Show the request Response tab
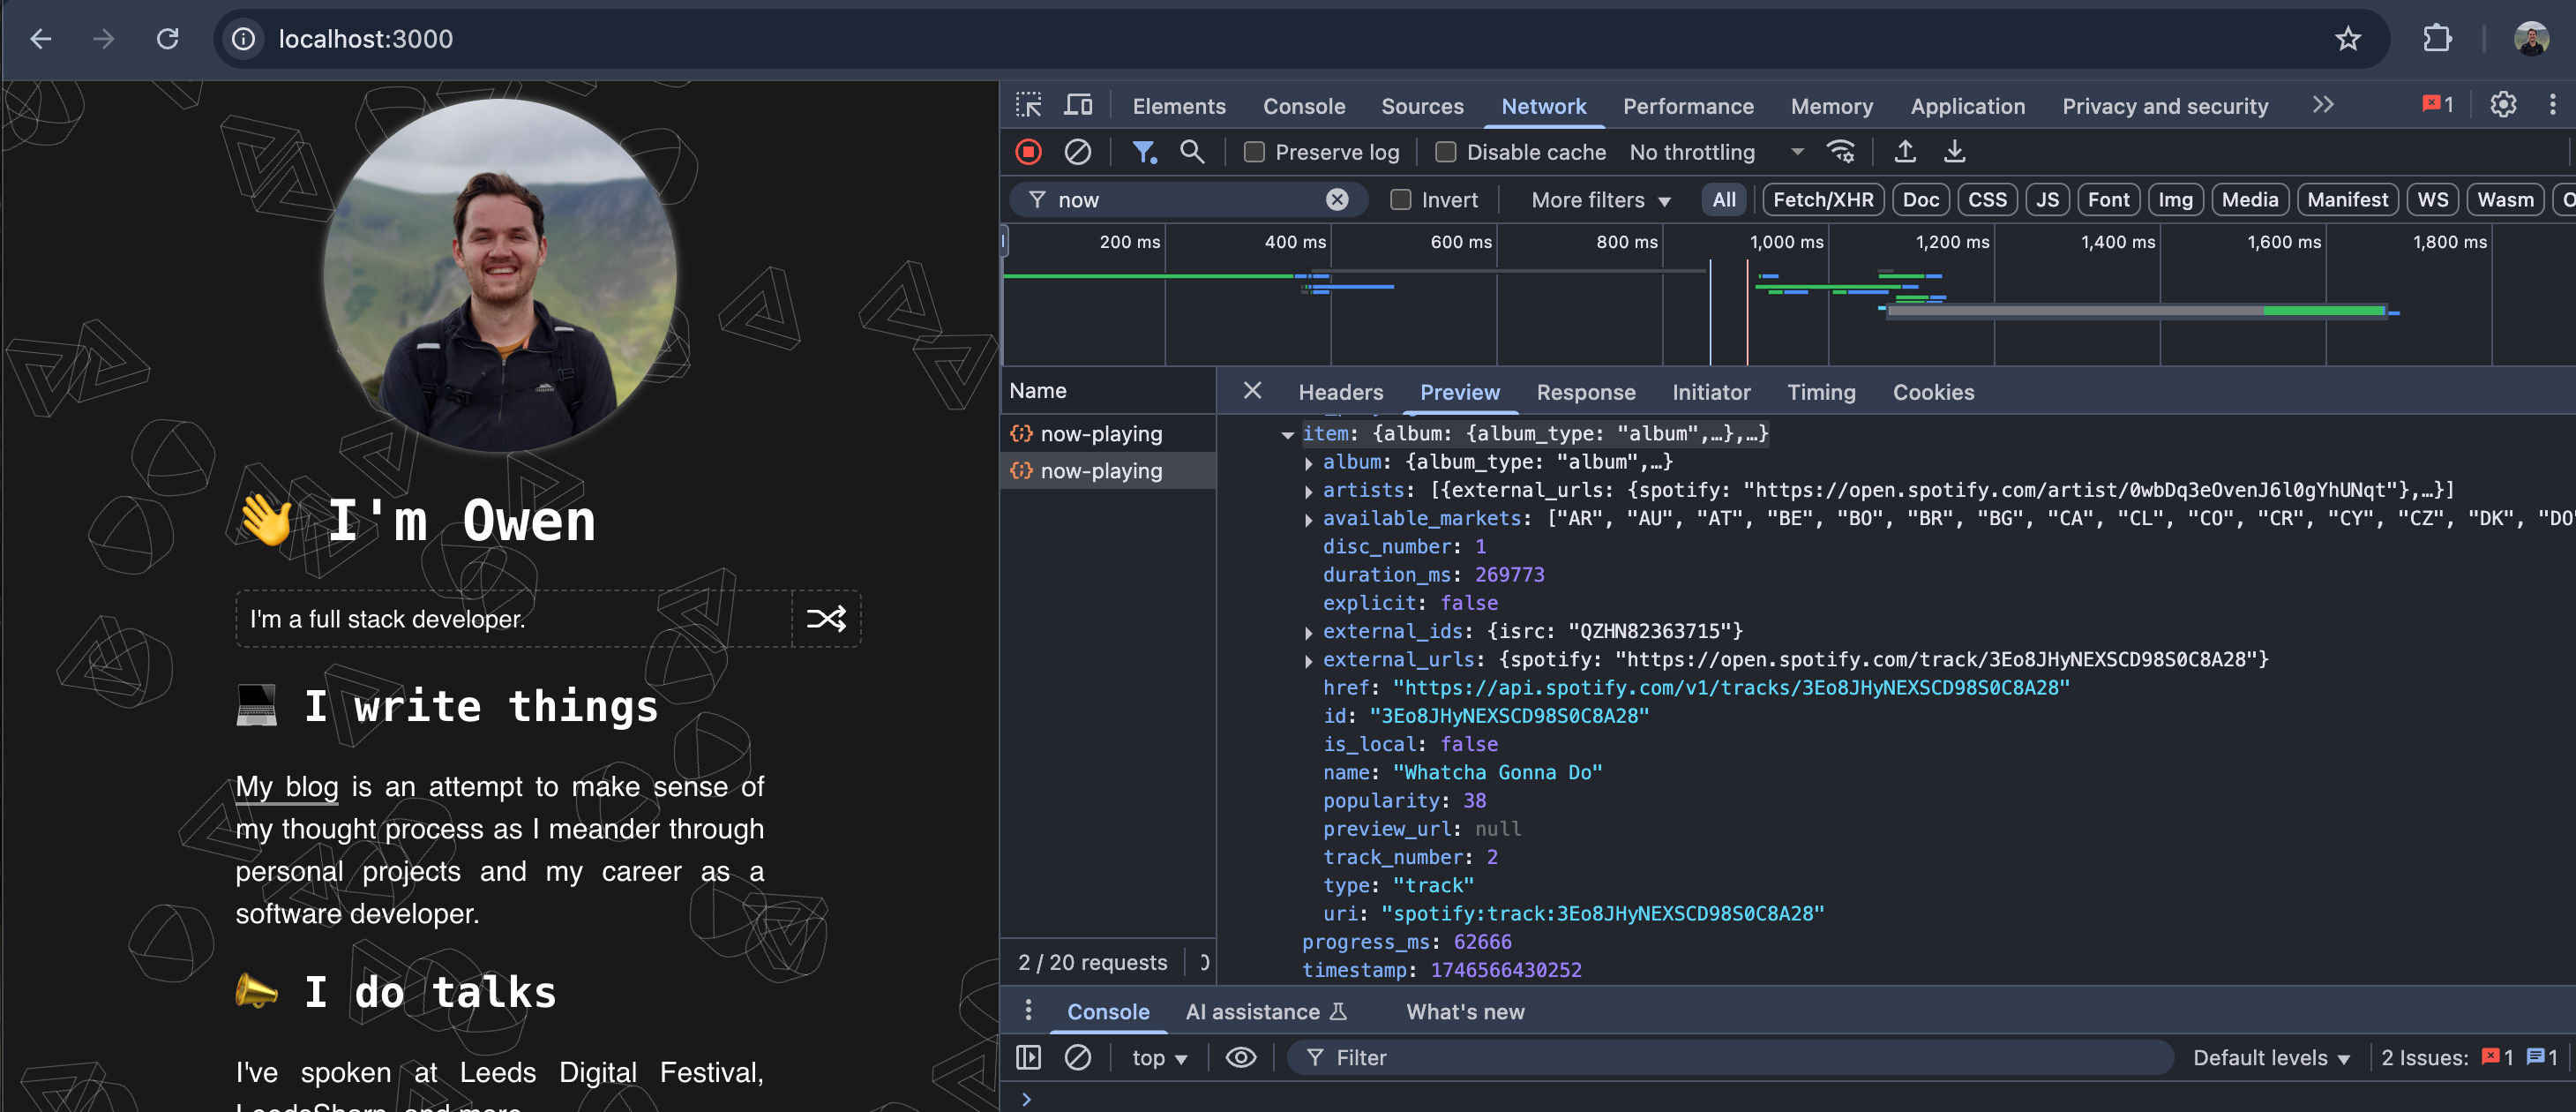 [1585, 392]
